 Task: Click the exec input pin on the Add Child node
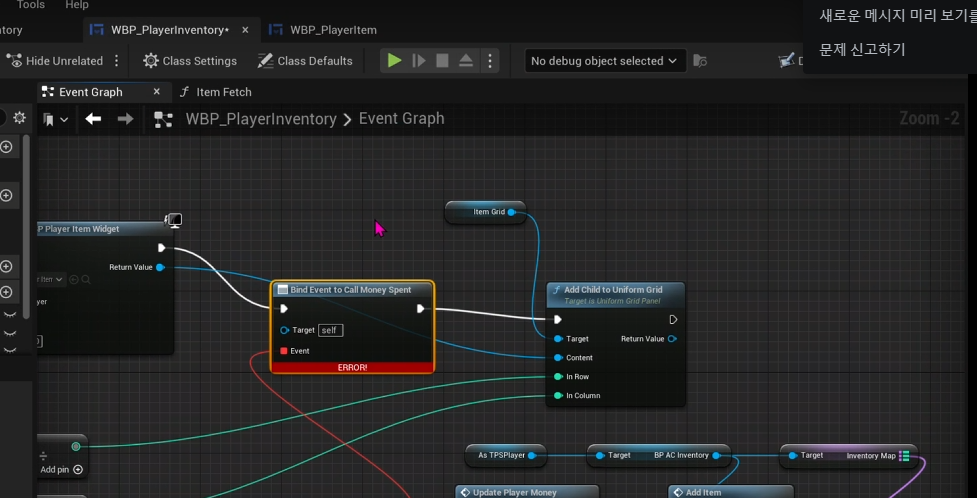(x=558, y=320)
